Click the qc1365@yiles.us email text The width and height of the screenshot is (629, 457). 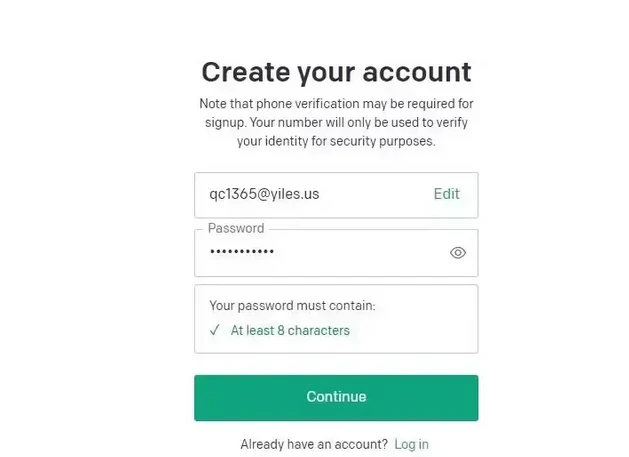point(264,194)
